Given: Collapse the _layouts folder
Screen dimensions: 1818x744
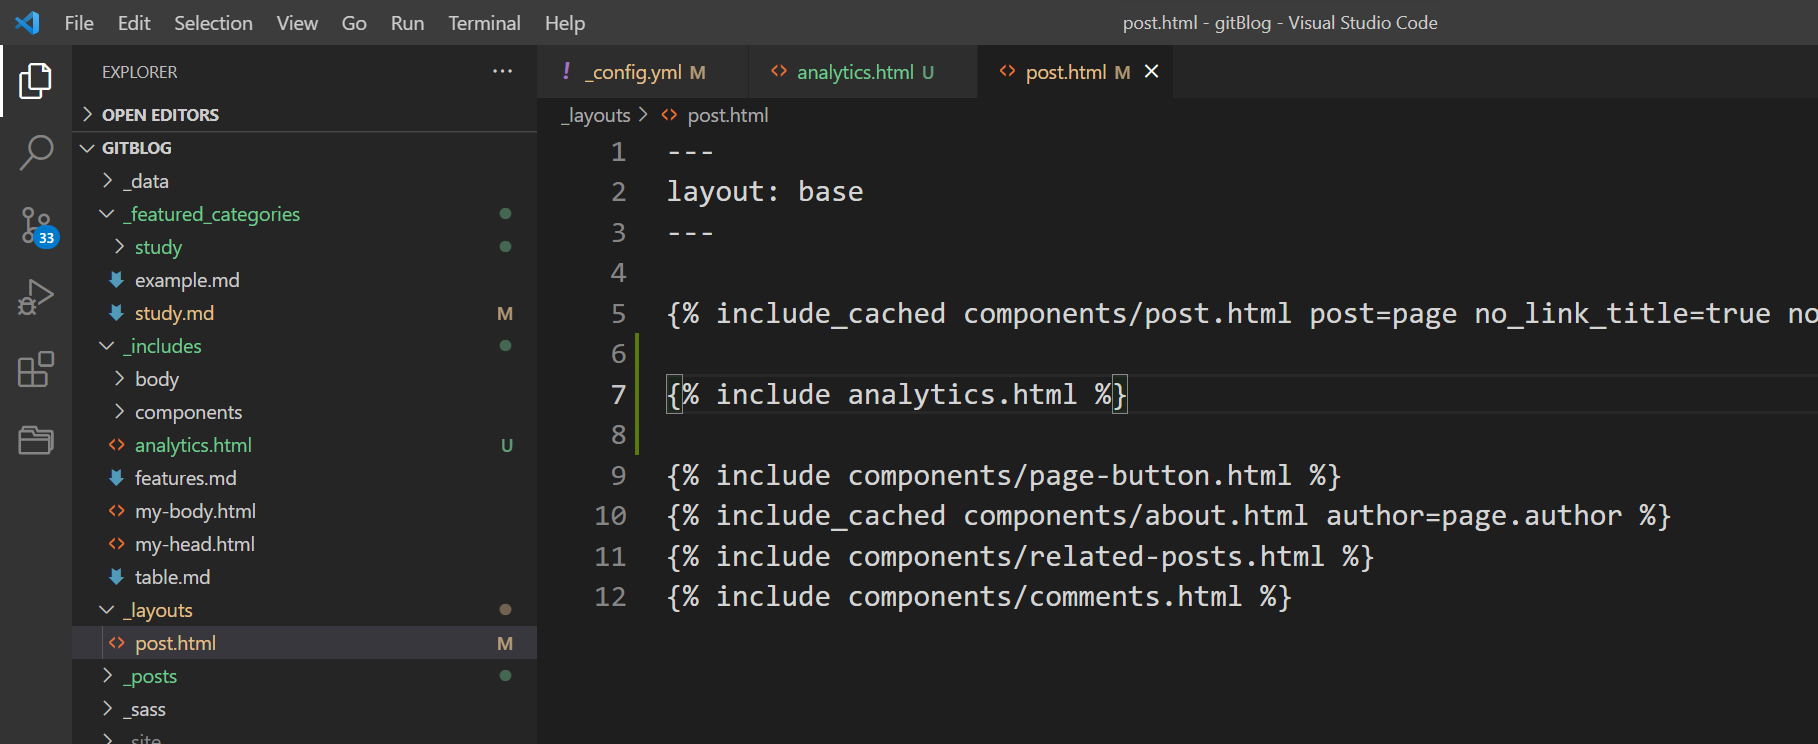Looking at the screenshot, I should coord(107,610).
